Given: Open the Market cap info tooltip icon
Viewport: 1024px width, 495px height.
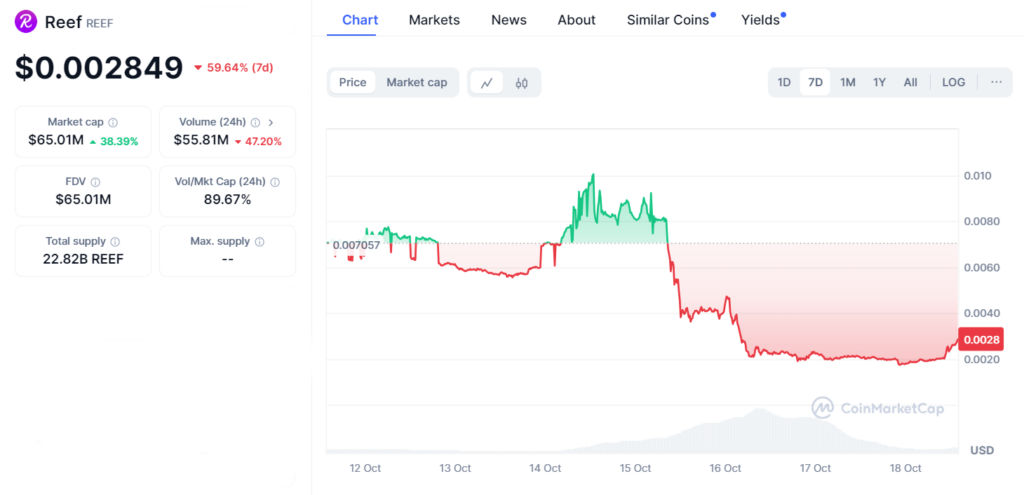Looking at the screenshot, I should [113, 122].
